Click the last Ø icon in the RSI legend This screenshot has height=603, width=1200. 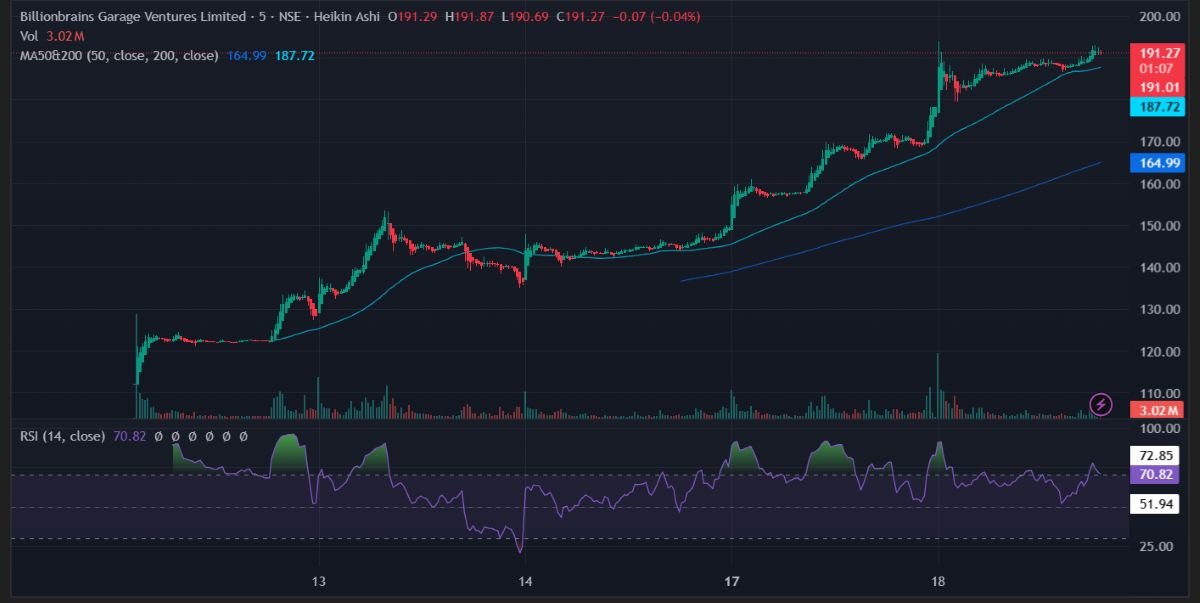[243, 436]
